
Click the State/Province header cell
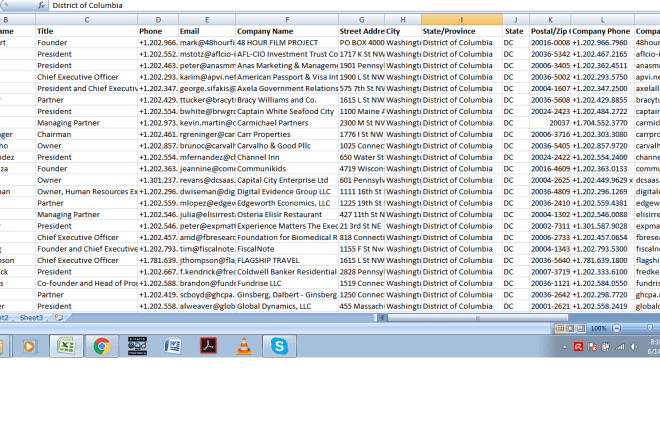point(462,31)
